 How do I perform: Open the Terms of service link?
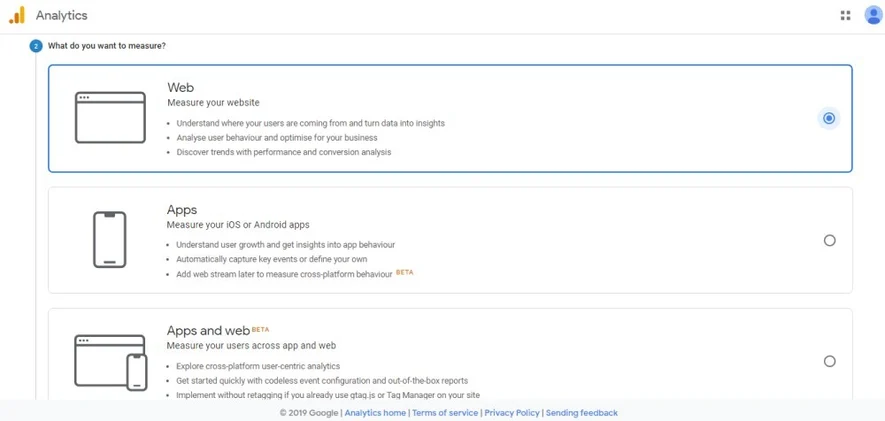coord(445,413)
